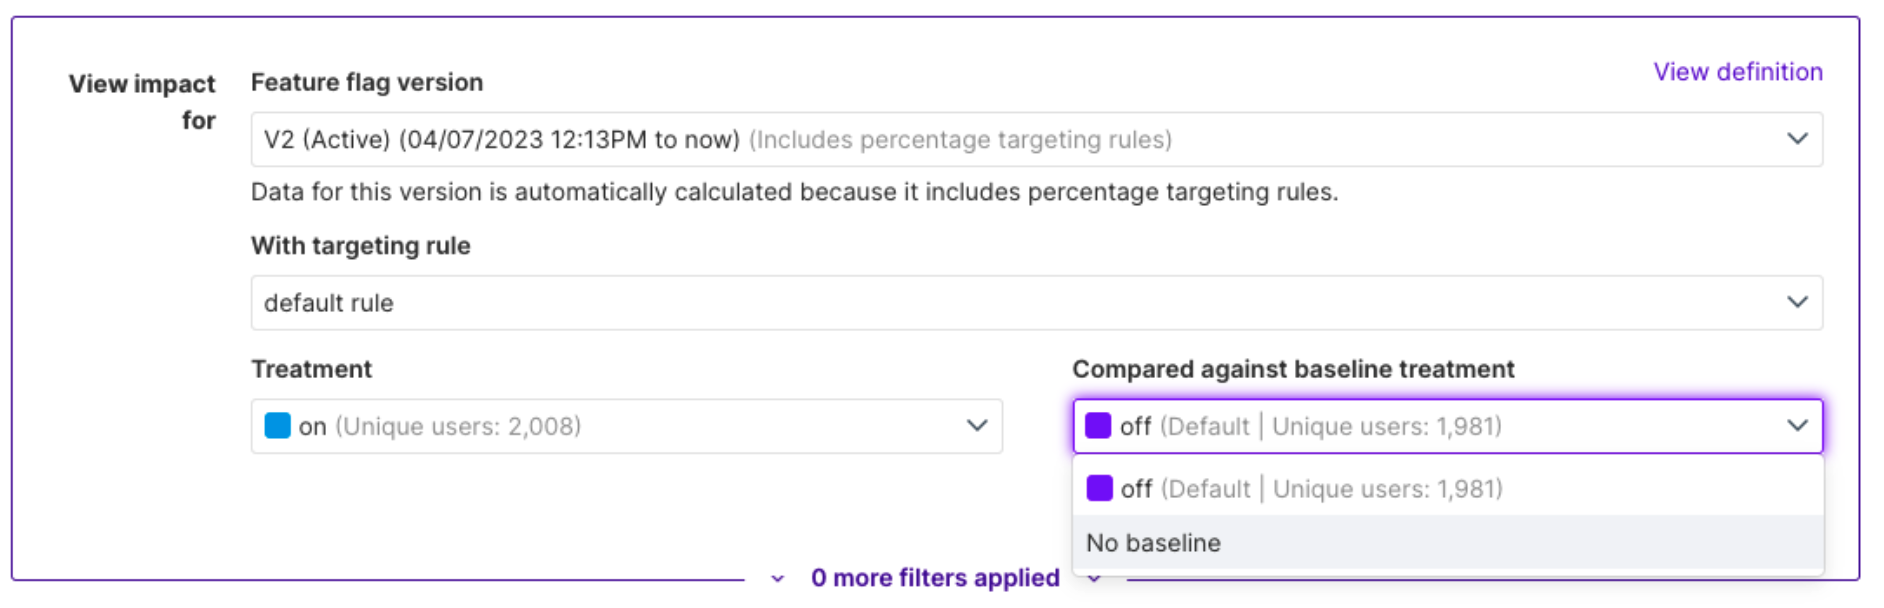1884x608 pixels.
Task: Click the 'Treatment' field label
Action: [311, 369]
